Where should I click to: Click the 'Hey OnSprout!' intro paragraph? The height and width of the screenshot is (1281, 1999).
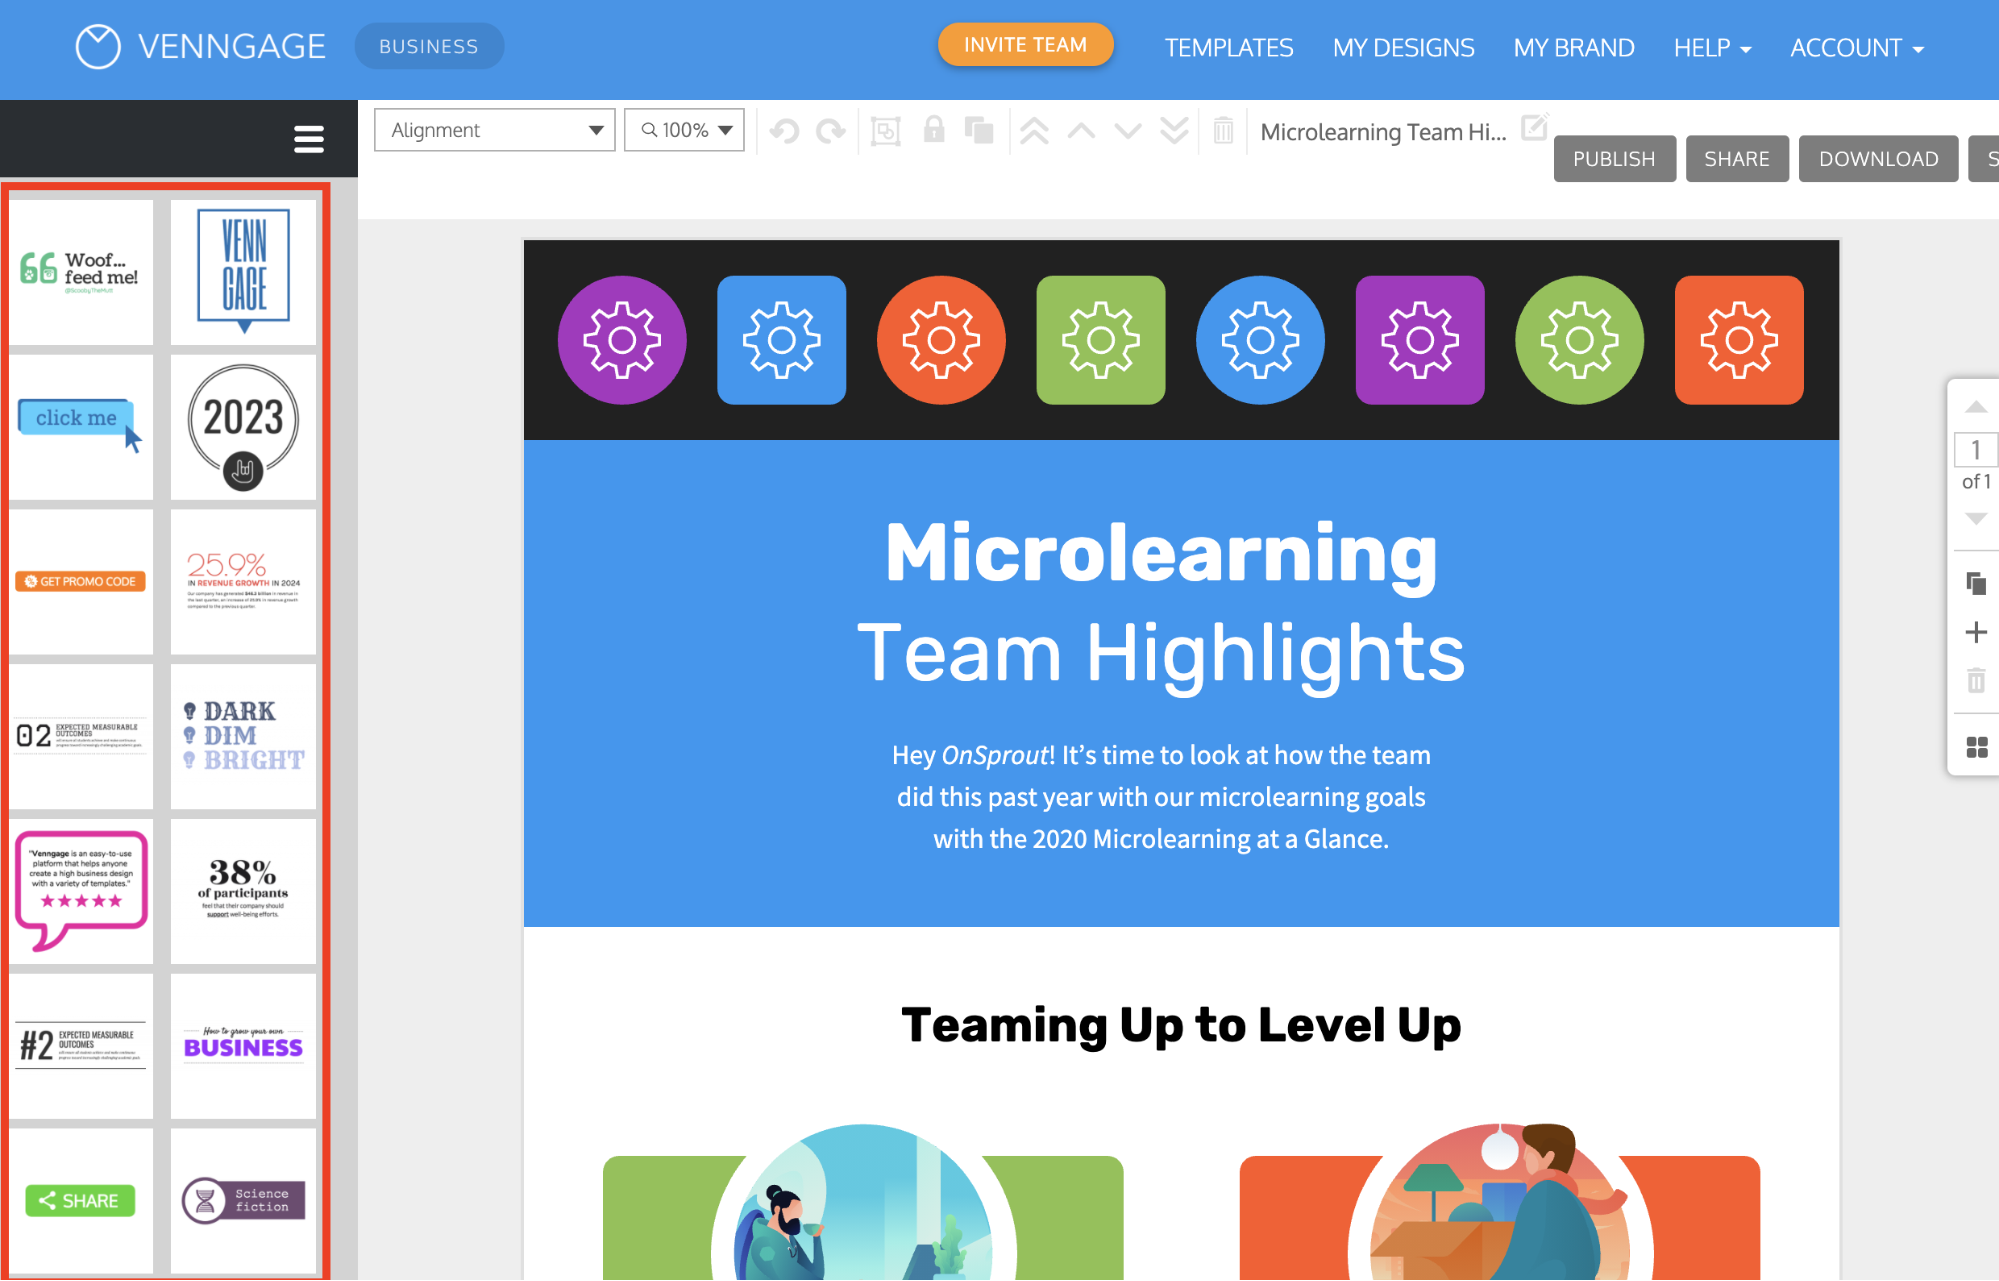point(1161,797)
